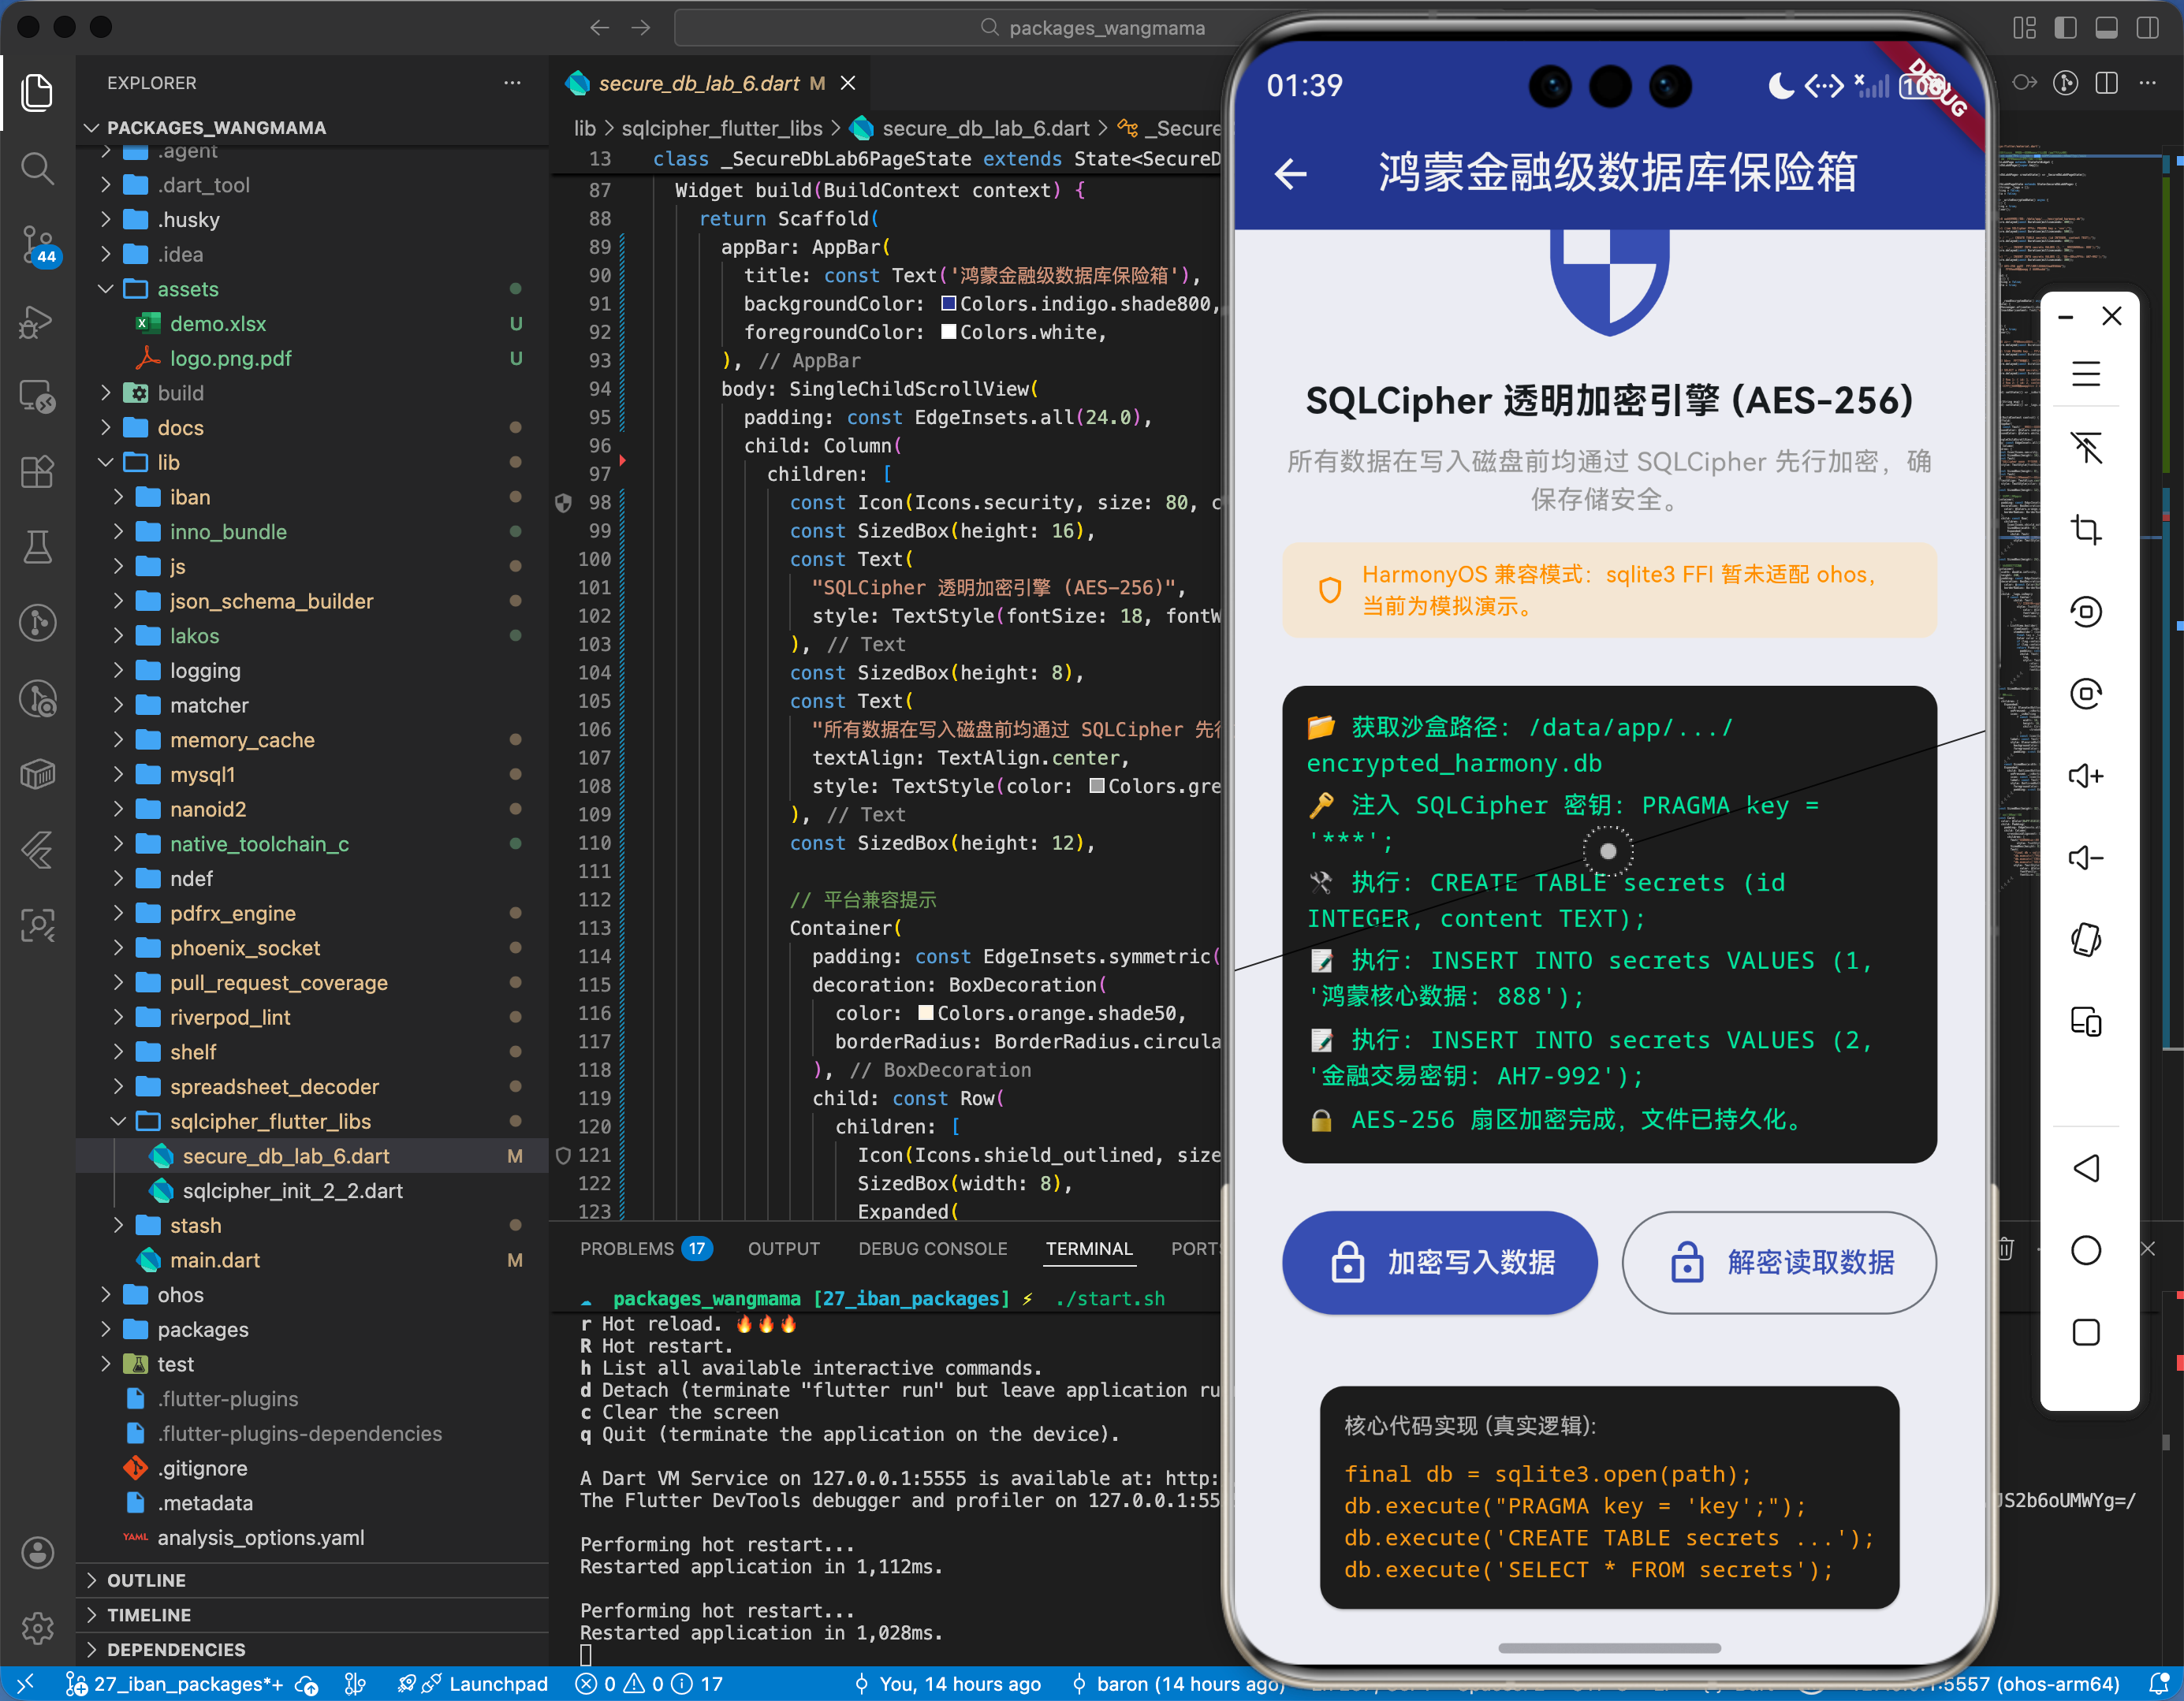Screen dimensions: 2184x1701
Task: Expand the DEPENDENCIES section
Action: pyautogui.click(x=312, y=1650)
